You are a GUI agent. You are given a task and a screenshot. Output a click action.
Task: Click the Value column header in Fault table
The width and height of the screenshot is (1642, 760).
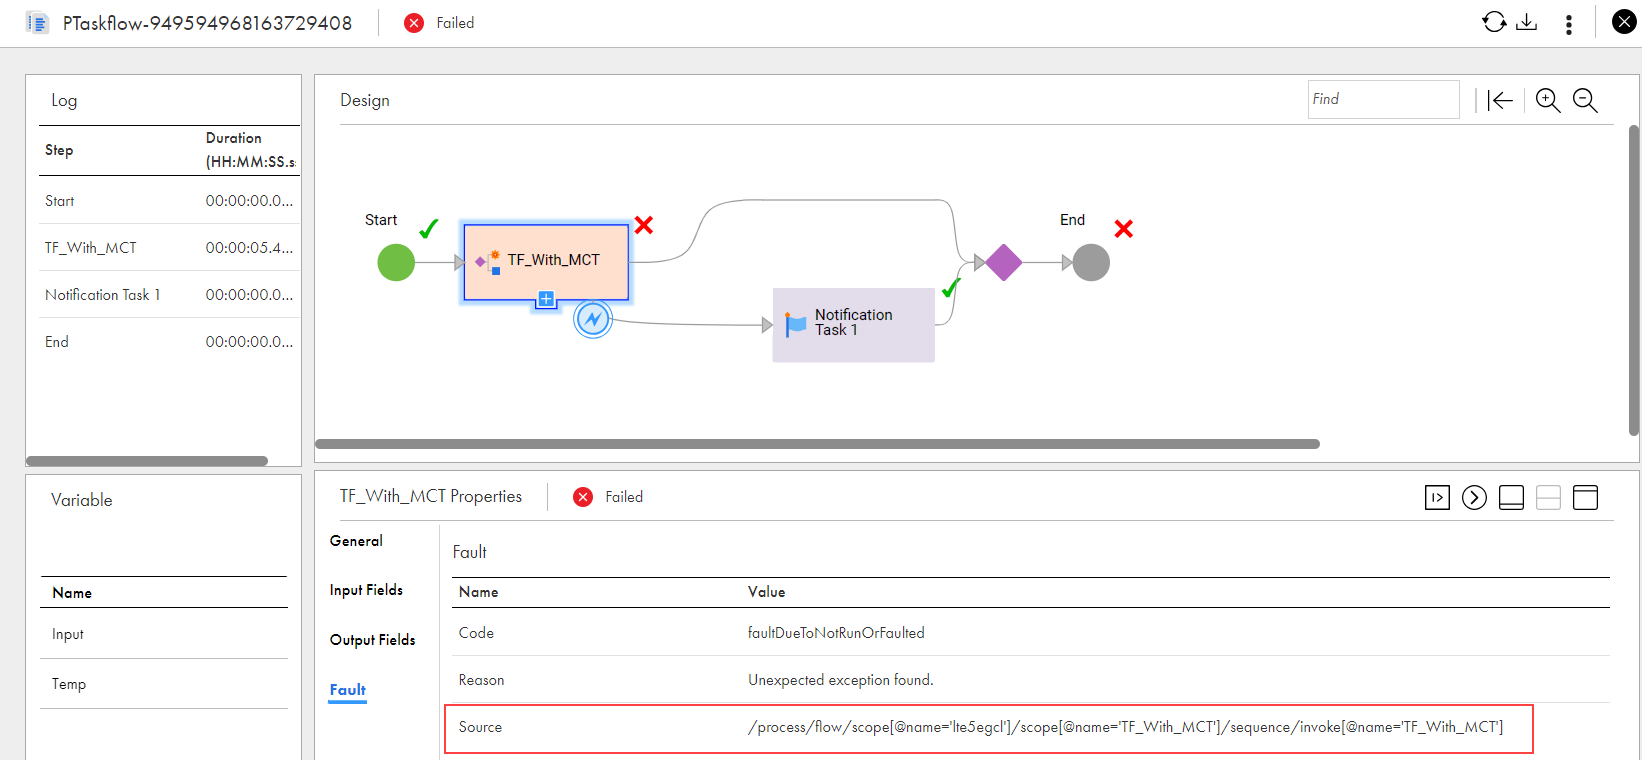coord(766,592)
